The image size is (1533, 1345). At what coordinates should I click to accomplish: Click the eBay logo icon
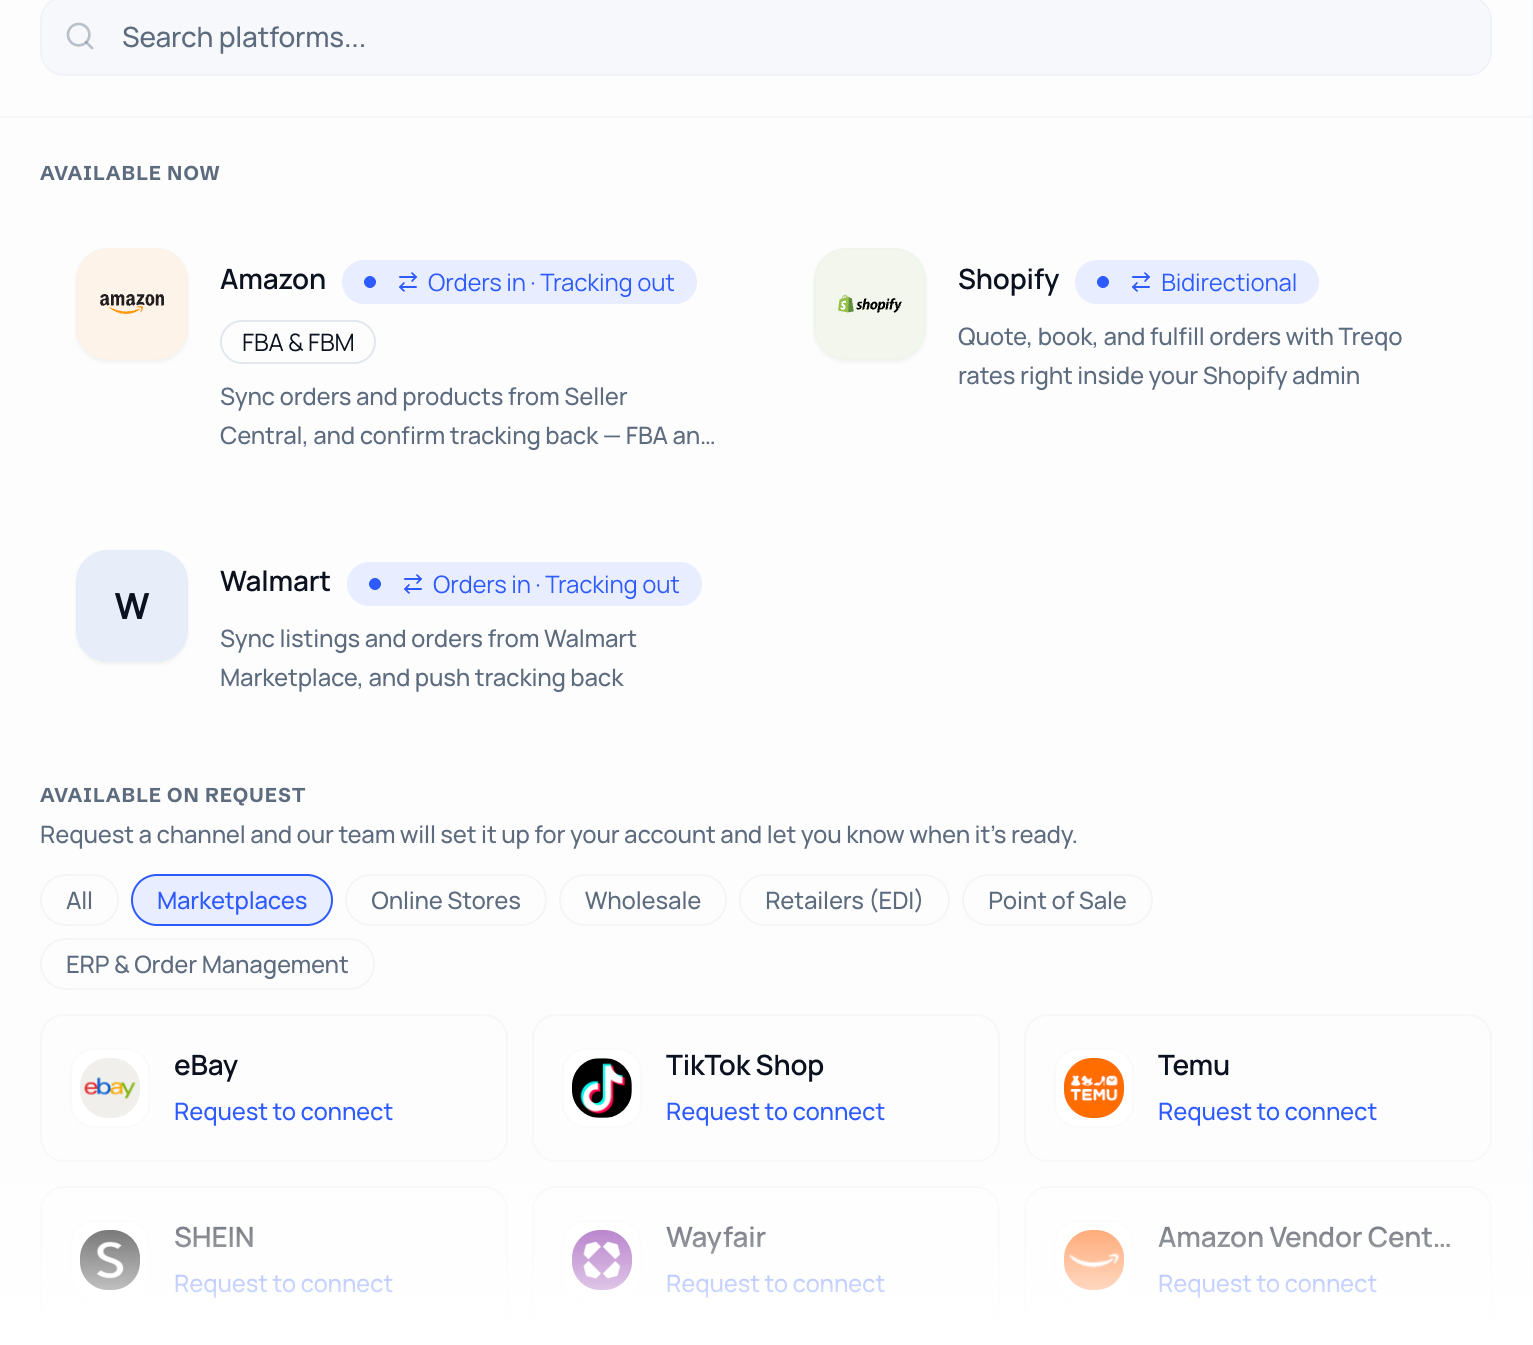pyautogui.click(x=110, y=1088)
